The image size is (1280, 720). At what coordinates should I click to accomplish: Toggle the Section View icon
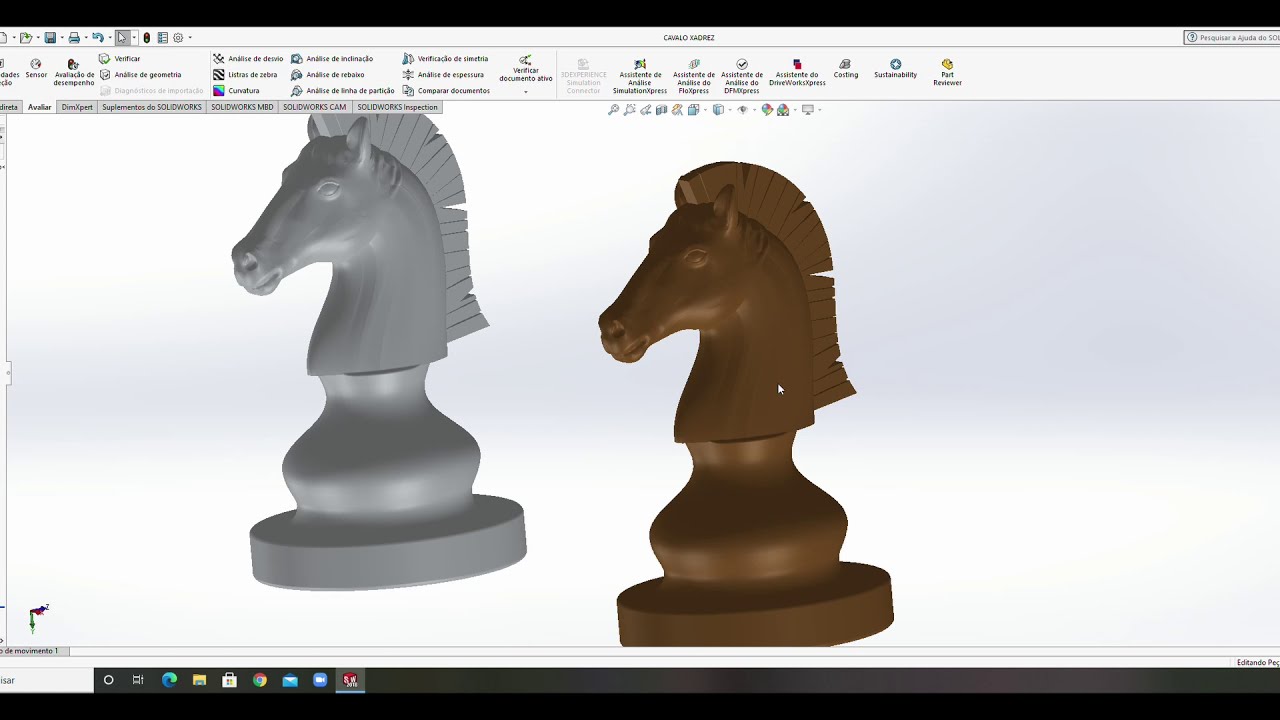pyautogui.click(x=662, y=110)
